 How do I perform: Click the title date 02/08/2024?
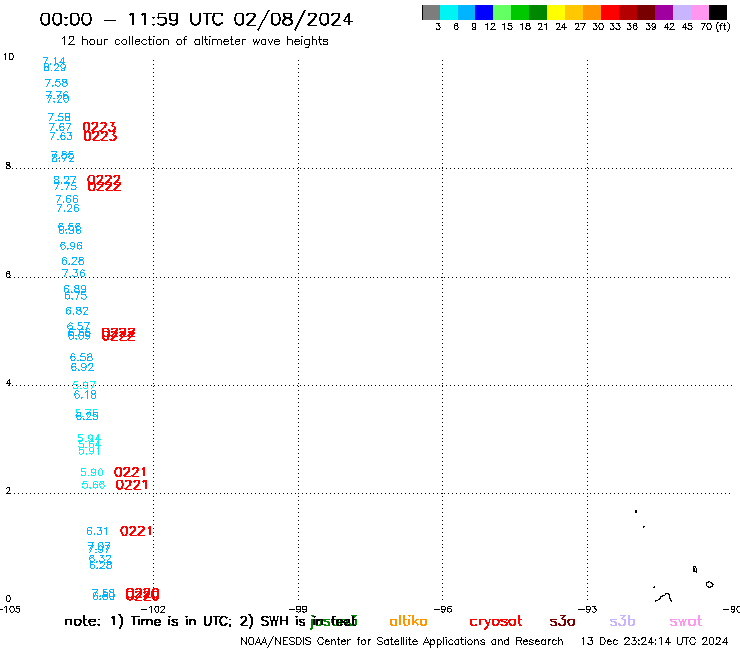293,19
